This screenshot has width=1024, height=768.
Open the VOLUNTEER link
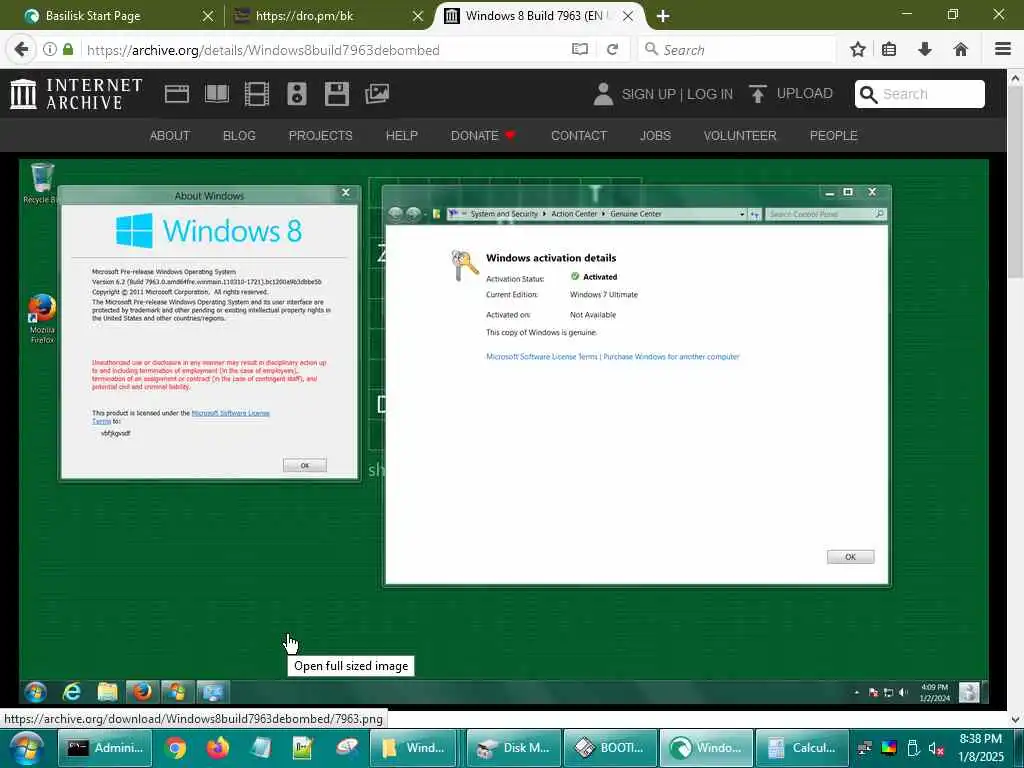[x=740, y=135]
